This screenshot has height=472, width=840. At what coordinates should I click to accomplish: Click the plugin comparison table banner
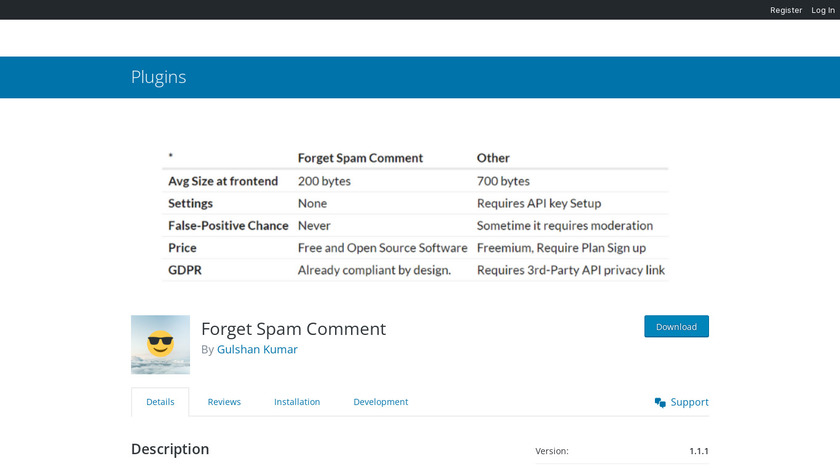click(418, 213)
